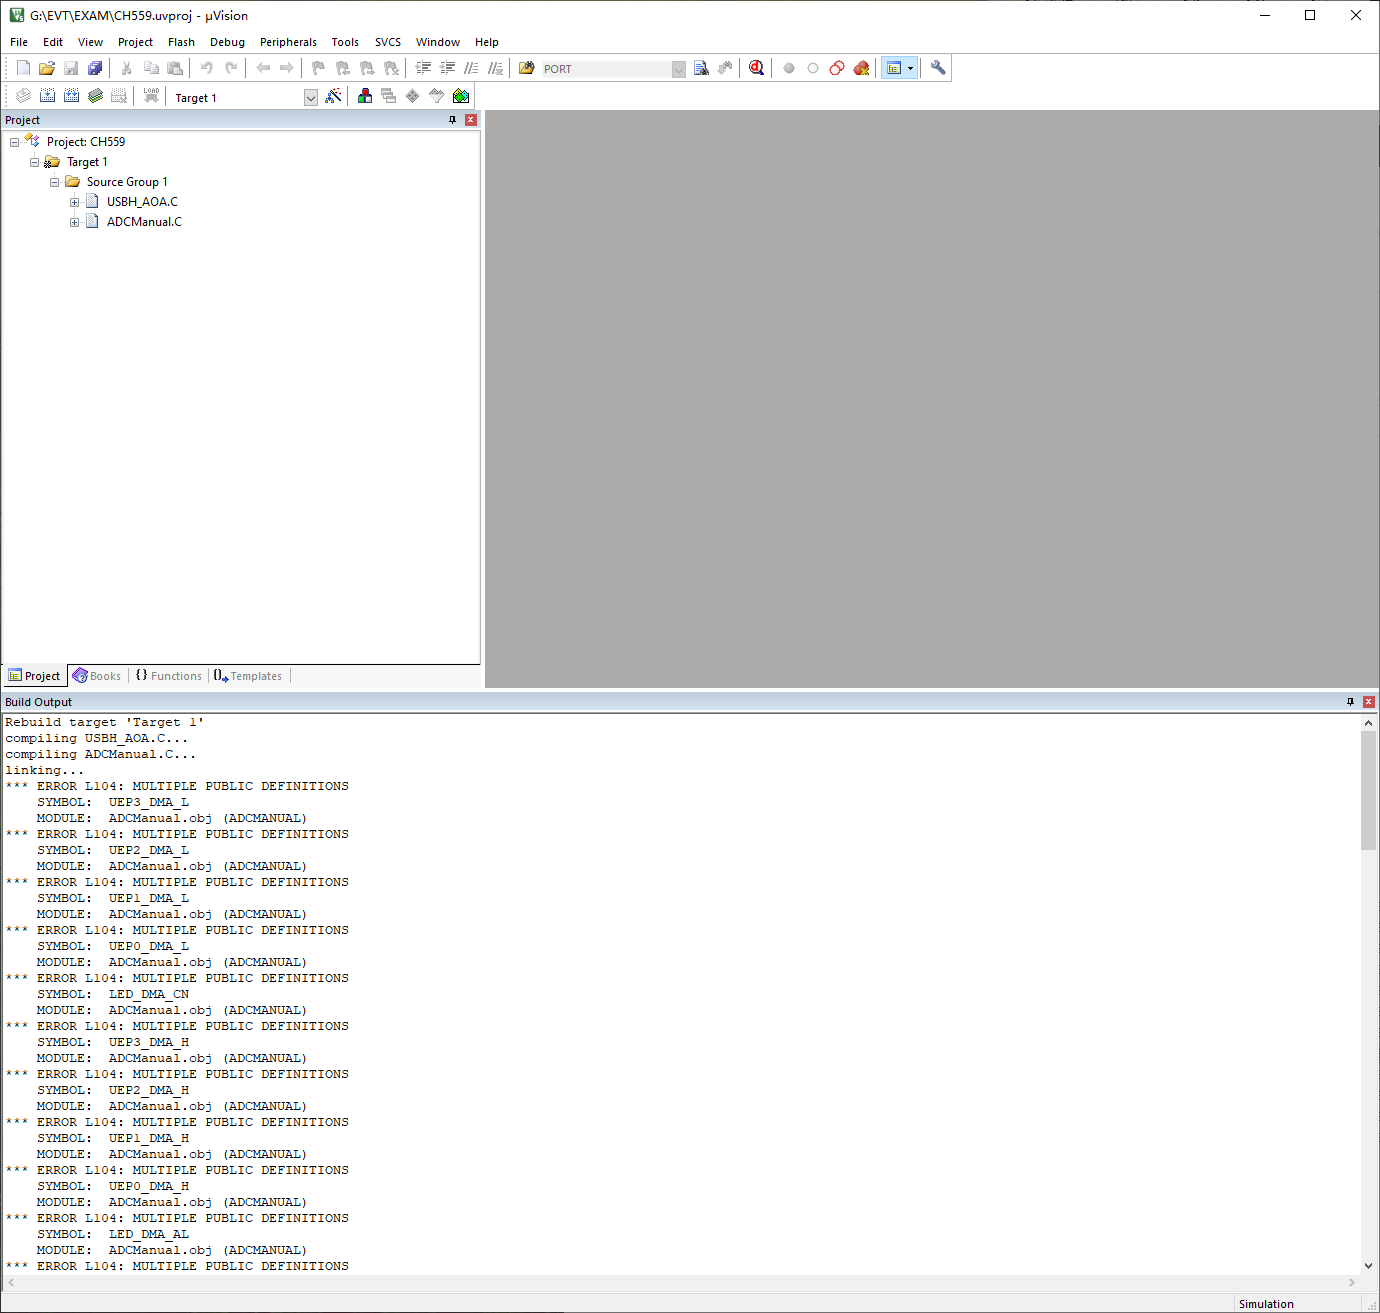Open the Project menu
The image size is (1380, 1313).
point(135,42)
